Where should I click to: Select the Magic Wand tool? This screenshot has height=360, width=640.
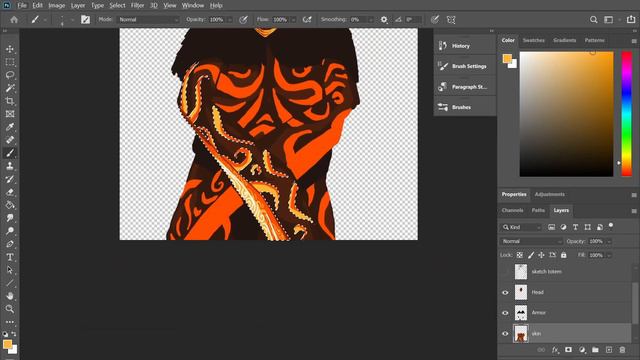pos(10,88)
